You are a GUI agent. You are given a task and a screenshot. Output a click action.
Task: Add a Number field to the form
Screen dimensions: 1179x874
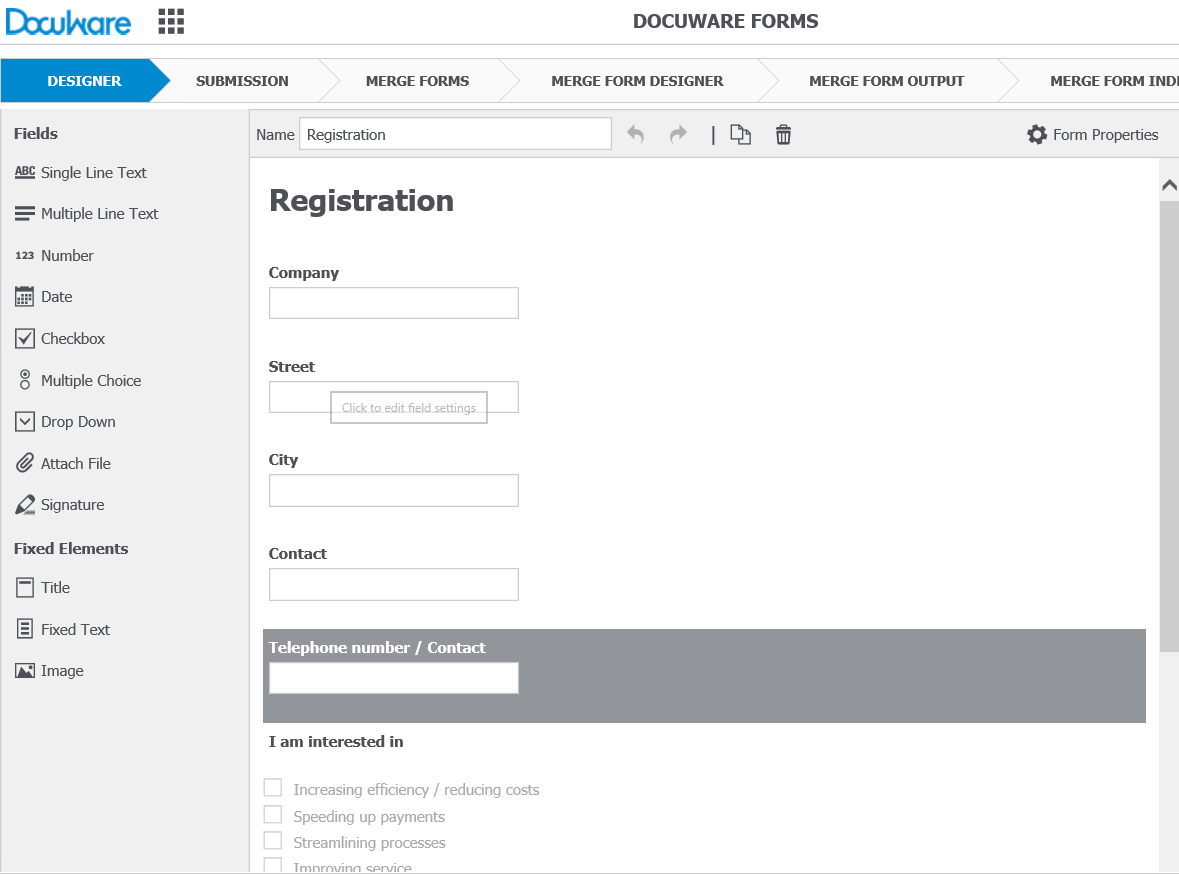point(65,255)
